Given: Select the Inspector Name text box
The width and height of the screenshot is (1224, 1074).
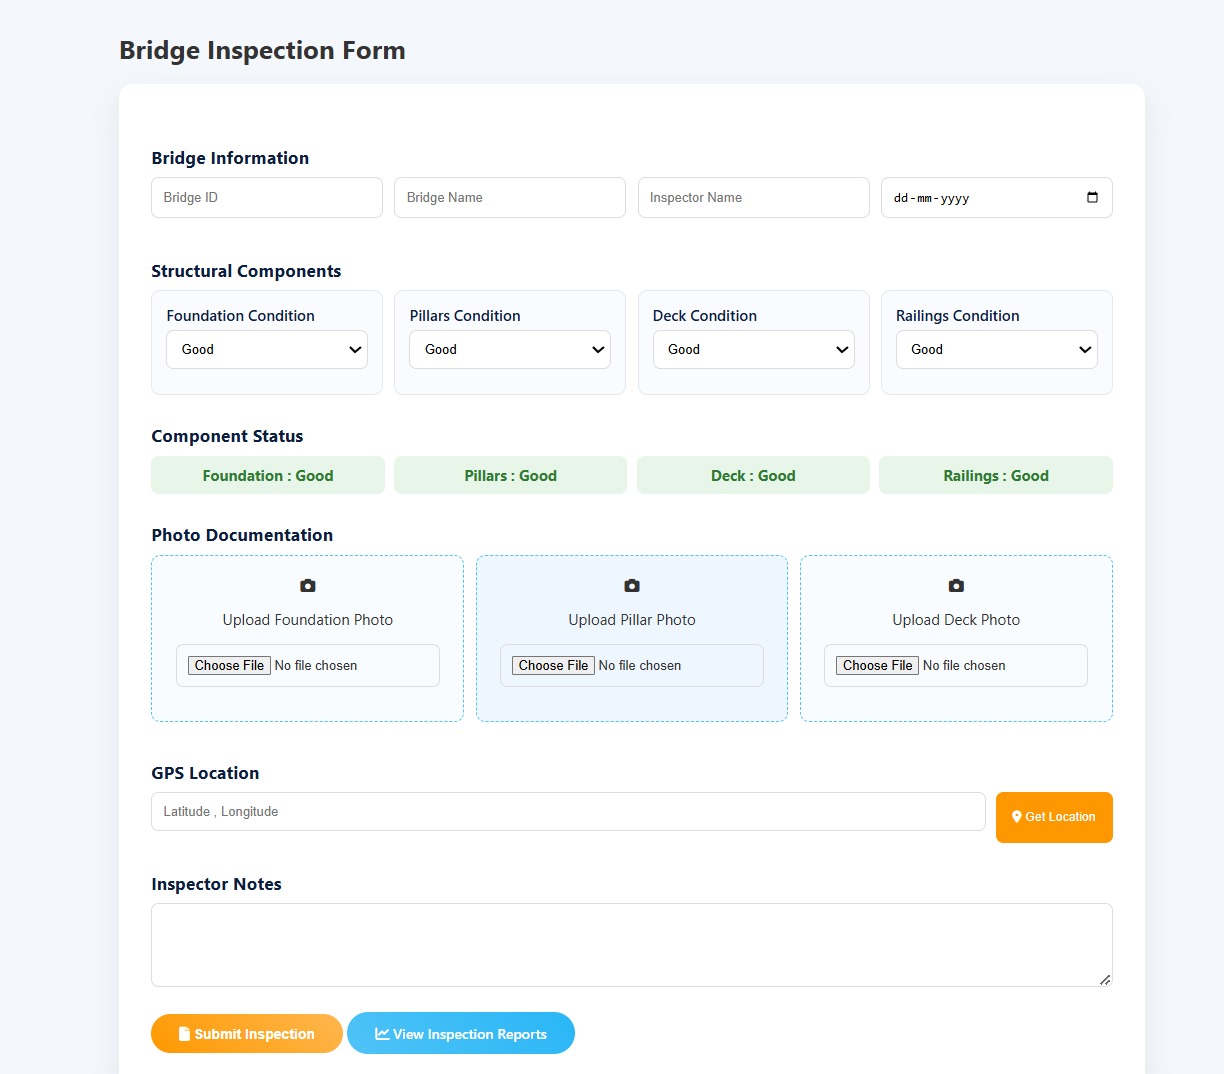Looking at the screenshot, I should pyautogui.click(x=753, y=198).
